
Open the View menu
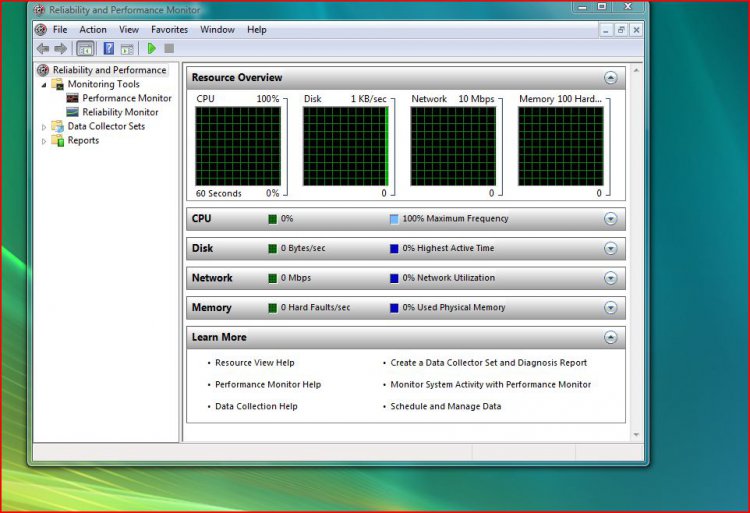click(x=129, y=30)
